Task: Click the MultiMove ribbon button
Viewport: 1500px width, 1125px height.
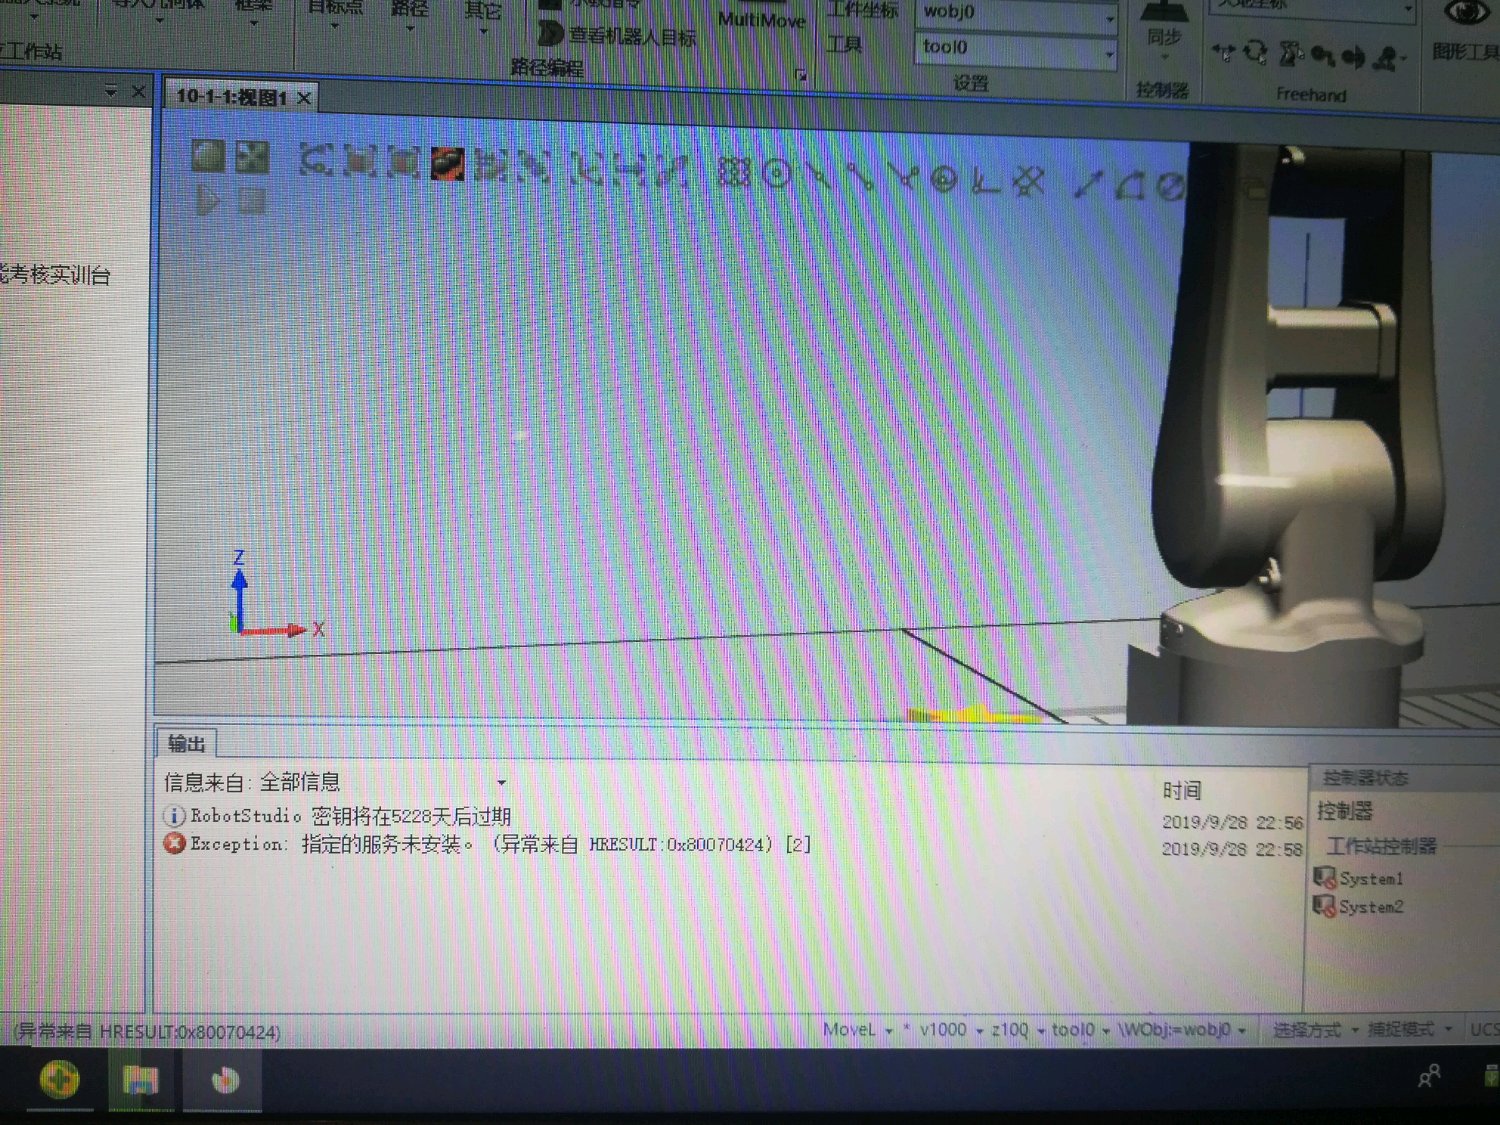Action: [x=761, y=20]
